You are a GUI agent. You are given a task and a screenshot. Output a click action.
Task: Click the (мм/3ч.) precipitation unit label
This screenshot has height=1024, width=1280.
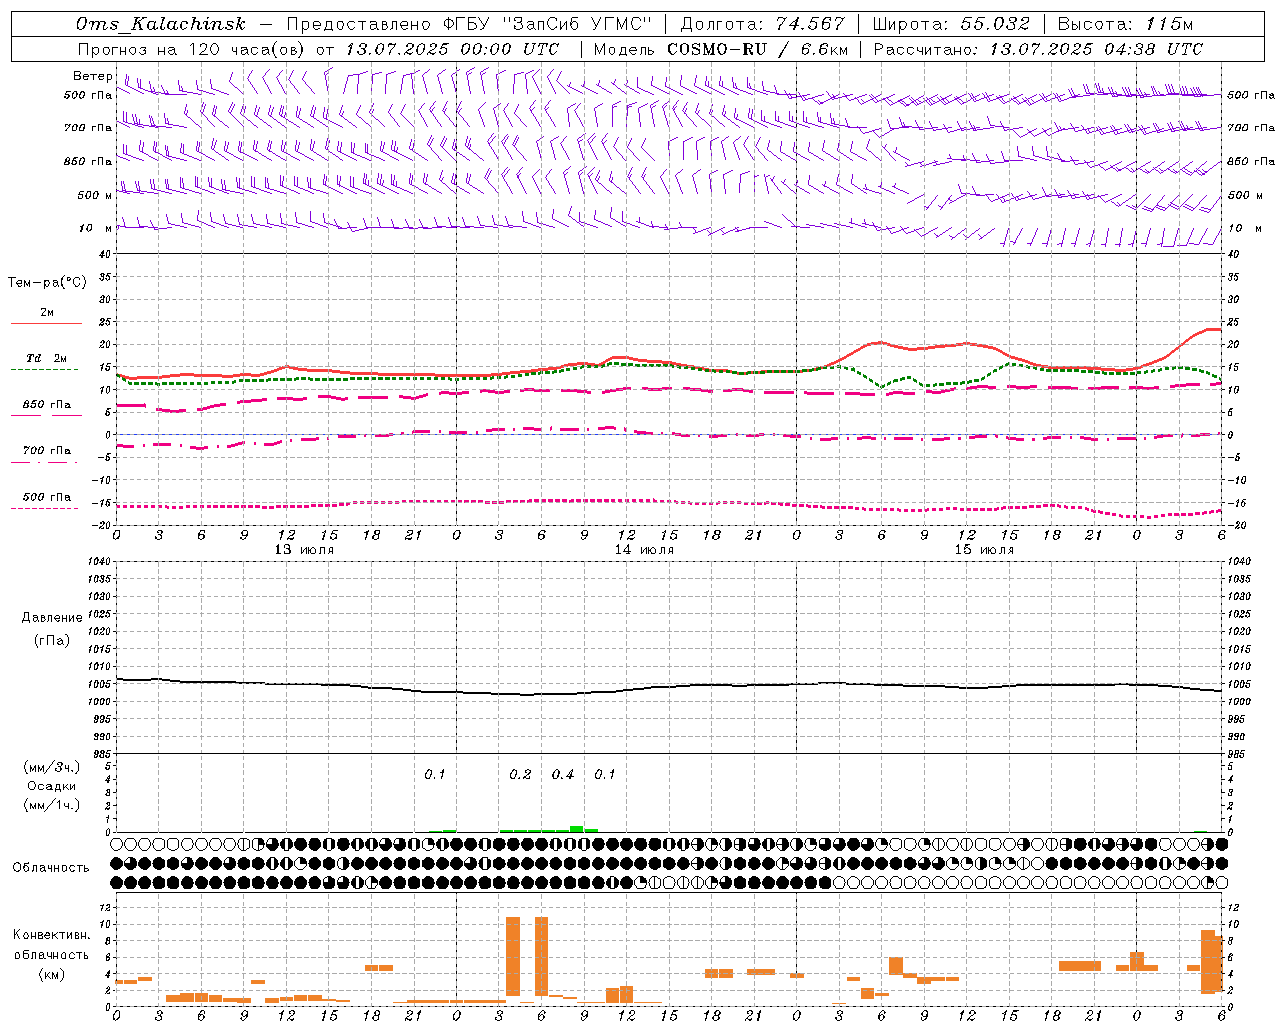pyautogui.click(x=52, y=767)
